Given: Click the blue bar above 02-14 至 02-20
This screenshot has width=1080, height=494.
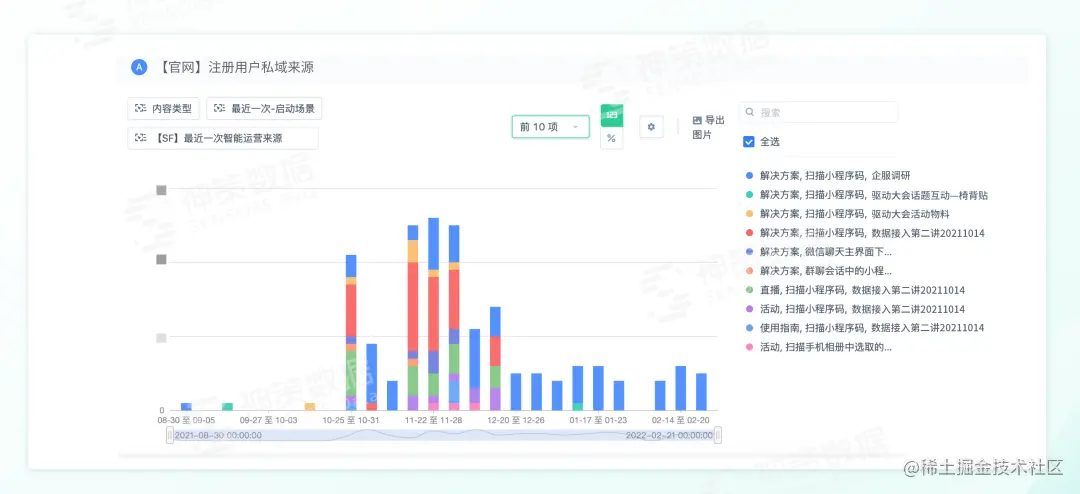Looking at the screenshot, I should pos(681,388).
